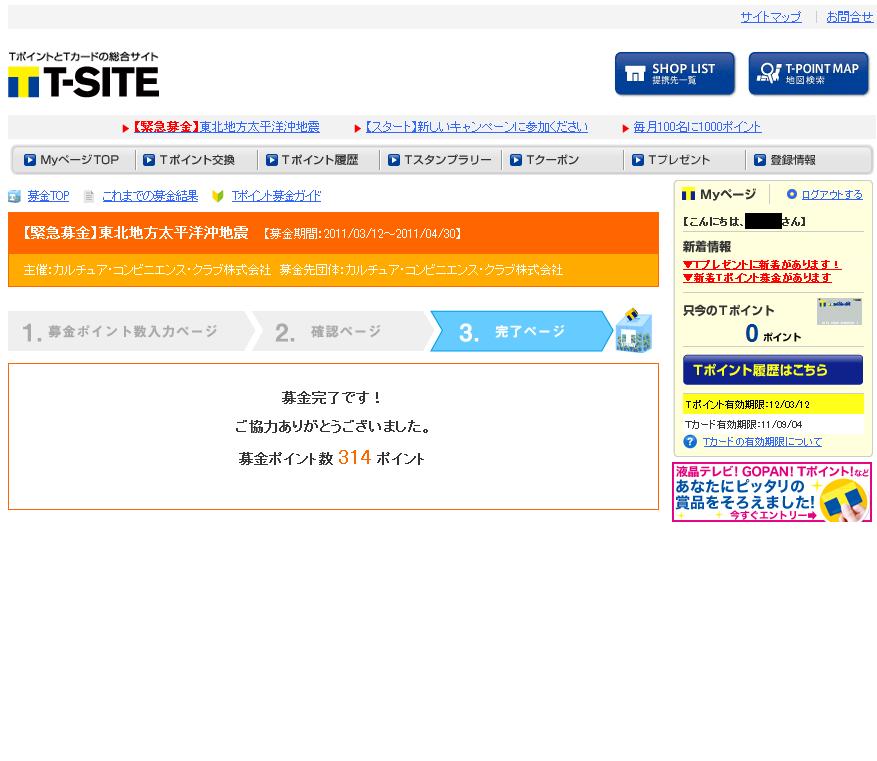Click the red arrow before 緊急募金 link

click(125, 128)
